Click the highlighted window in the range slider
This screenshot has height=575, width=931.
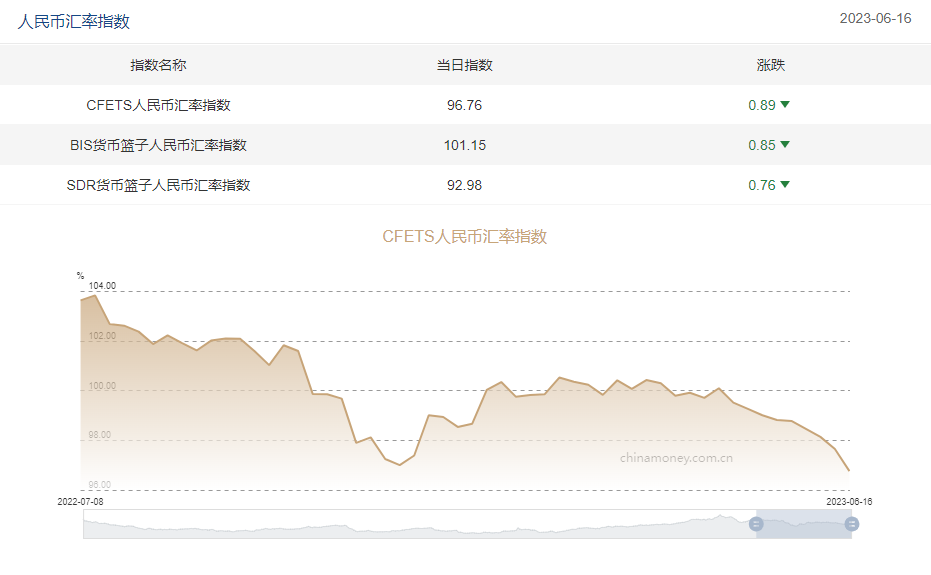[804, 524]
